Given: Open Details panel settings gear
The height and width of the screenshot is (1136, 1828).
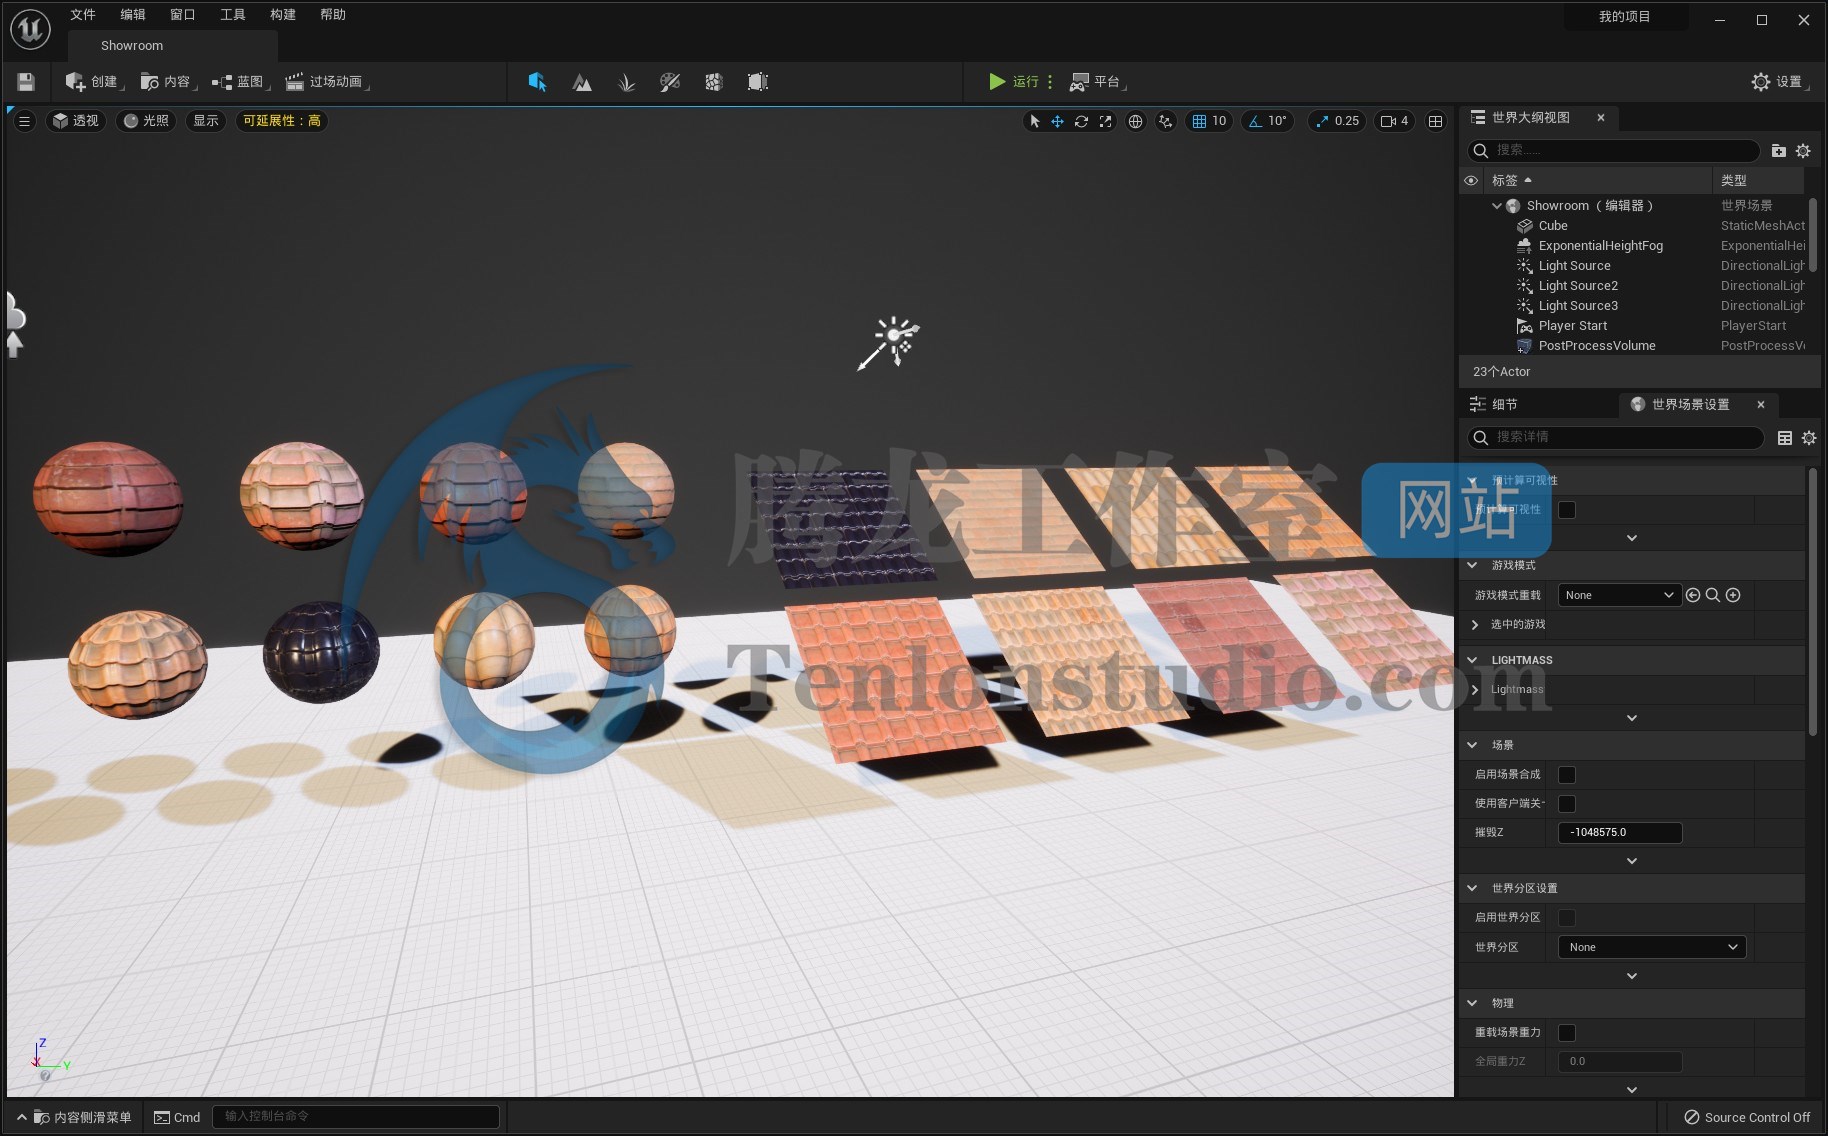Looking at the screenshot, I should click(1809, 438).
